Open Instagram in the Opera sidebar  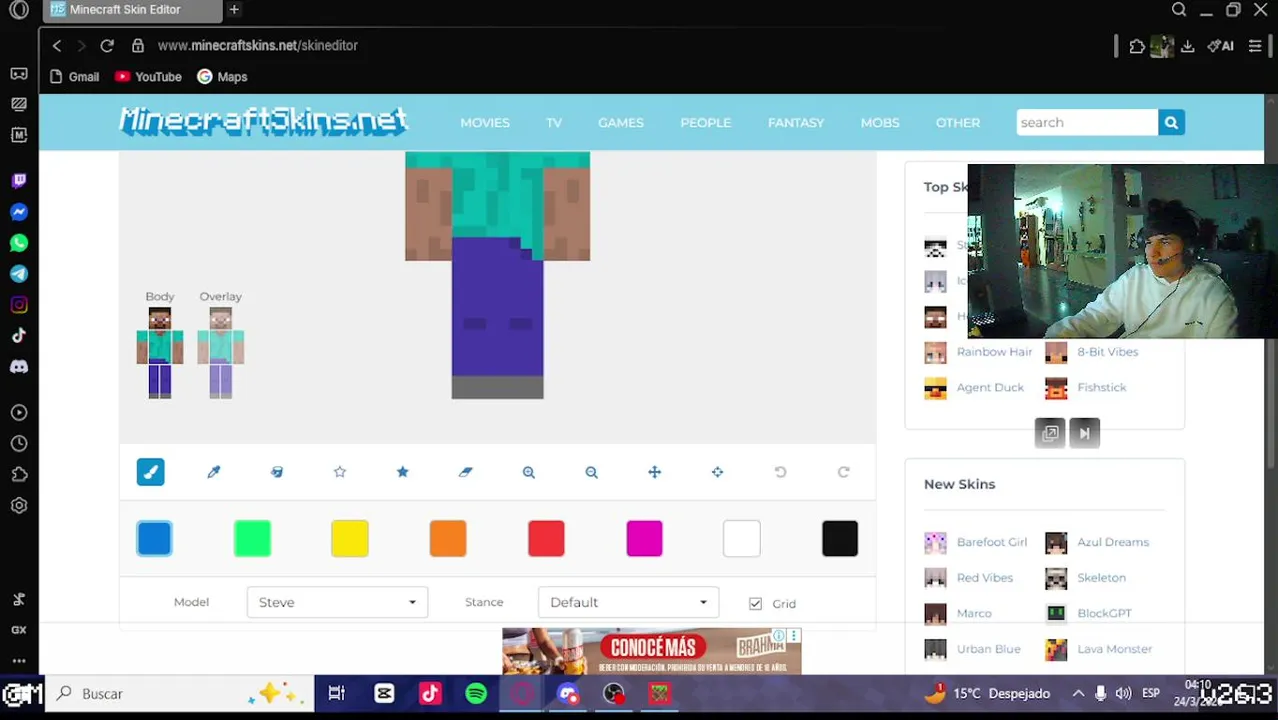19,305
